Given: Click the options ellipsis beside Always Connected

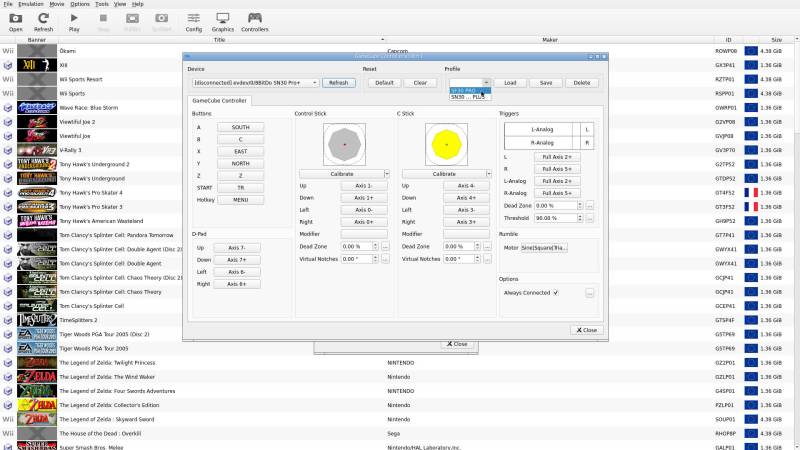Looking at the screenshot, I should 590,293.
